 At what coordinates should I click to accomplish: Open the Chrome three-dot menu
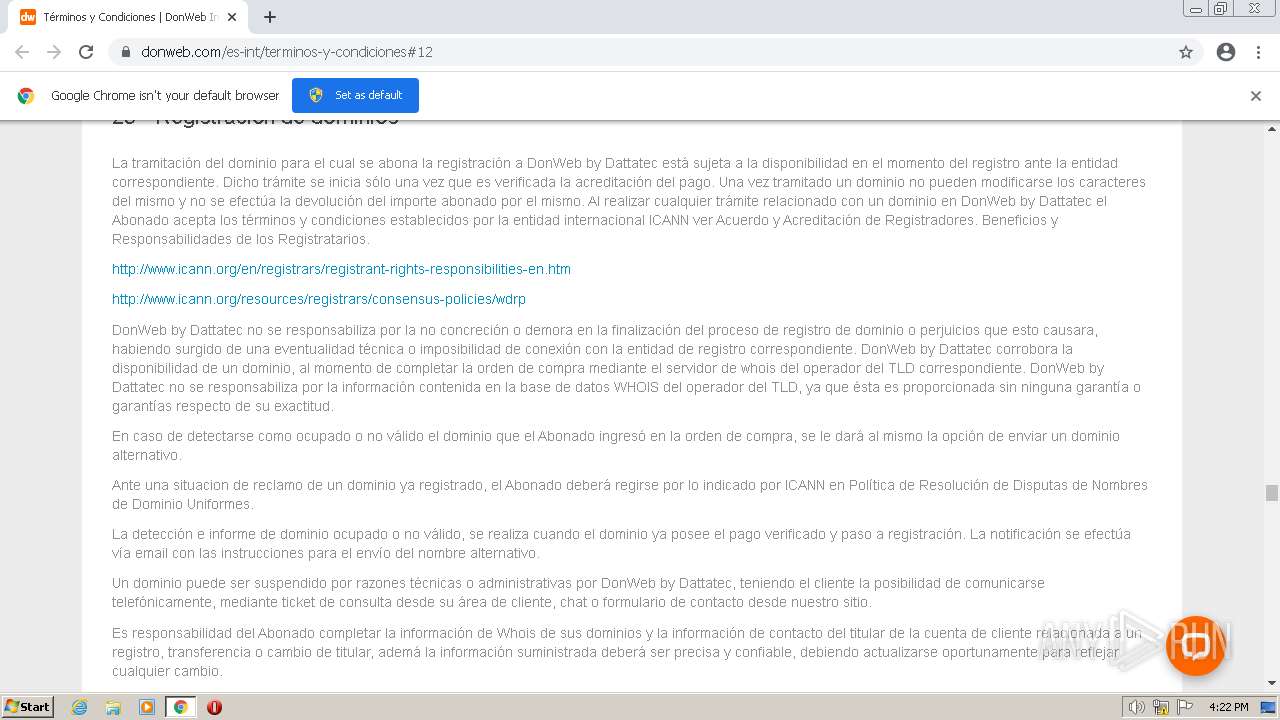(1258, 52)
